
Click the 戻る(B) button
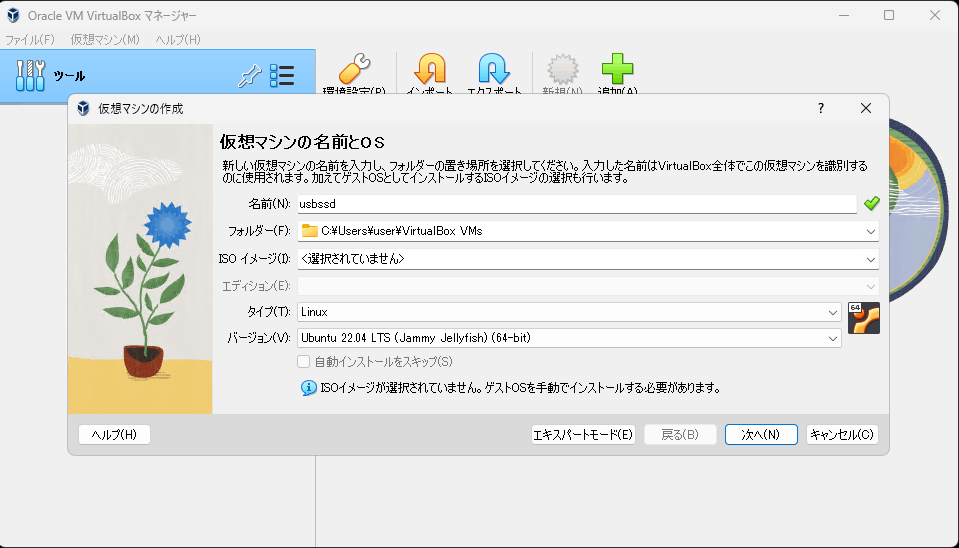tap(680, 435)
